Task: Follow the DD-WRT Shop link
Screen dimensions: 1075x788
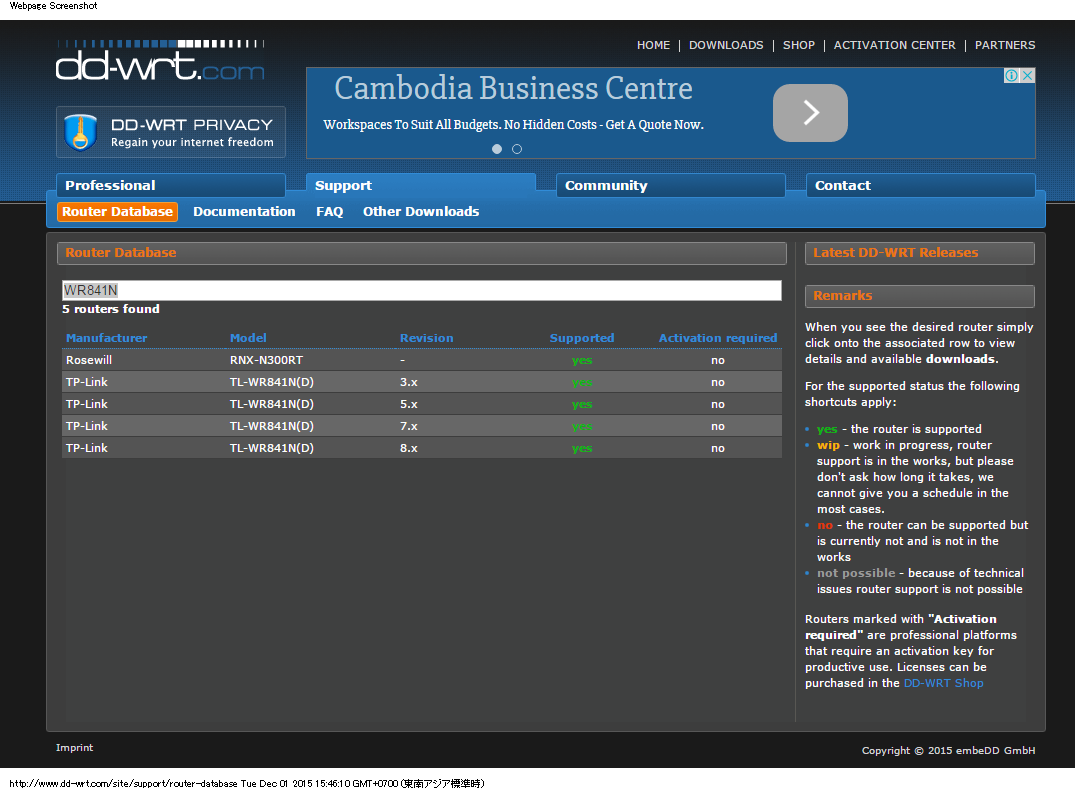Action: 943,683
